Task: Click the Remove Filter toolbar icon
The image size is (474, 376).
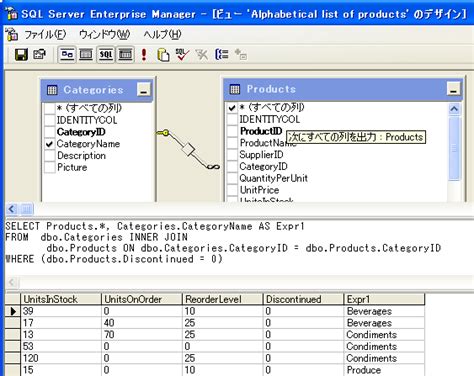Action: [x=202, y=55]
